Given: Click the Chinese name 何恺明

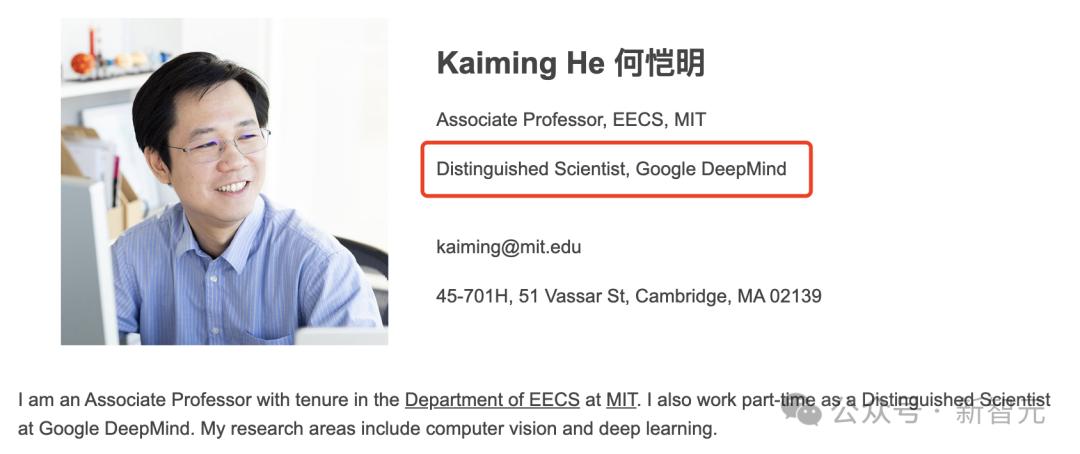Looking at the screenshot, I should [x=659, y=63].
